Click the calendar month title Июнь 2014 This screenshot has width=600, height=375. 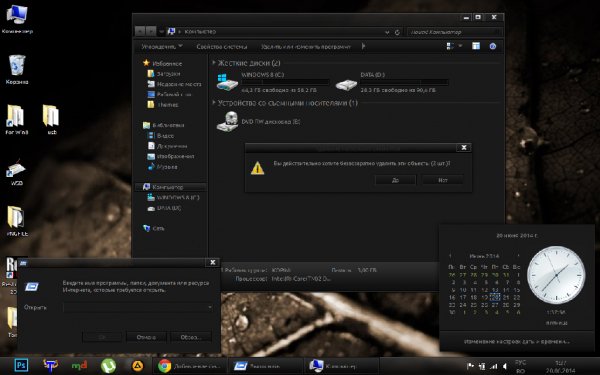(484, 256)
